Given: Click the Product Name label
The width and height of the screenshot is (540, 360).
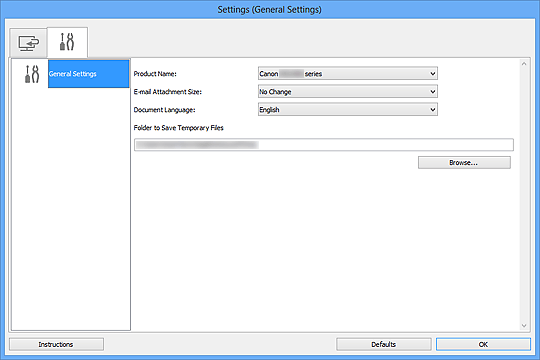Looking at the screenshot, I should tap(155, 74).
